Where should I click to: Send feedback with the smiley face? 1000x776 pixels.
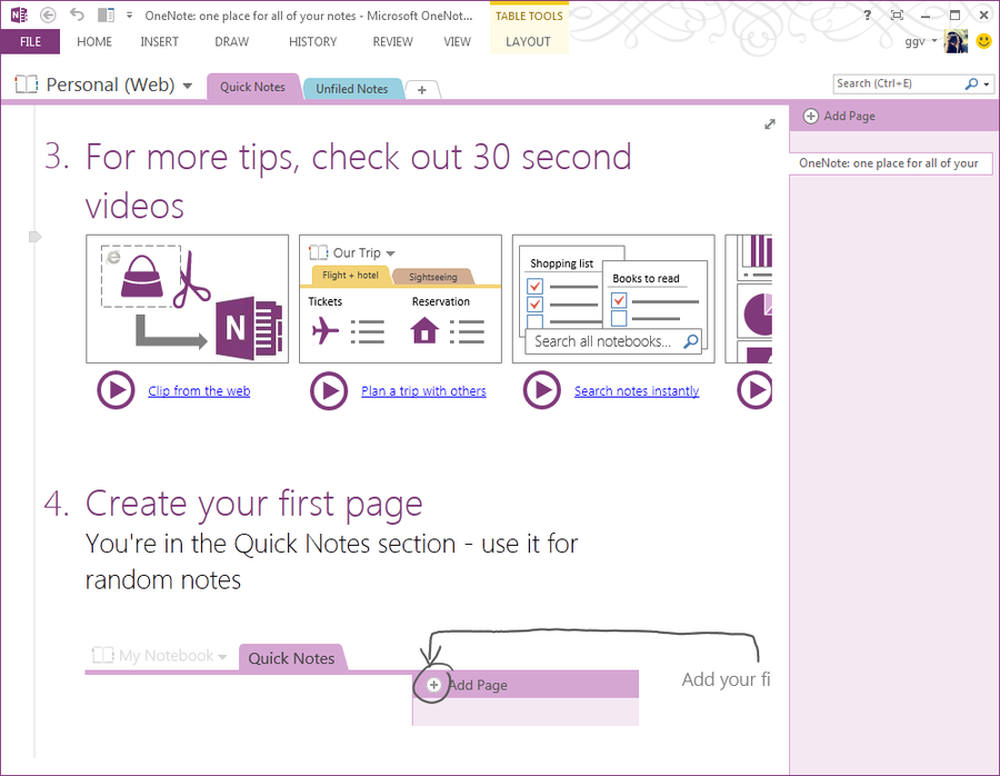(984, 41)
